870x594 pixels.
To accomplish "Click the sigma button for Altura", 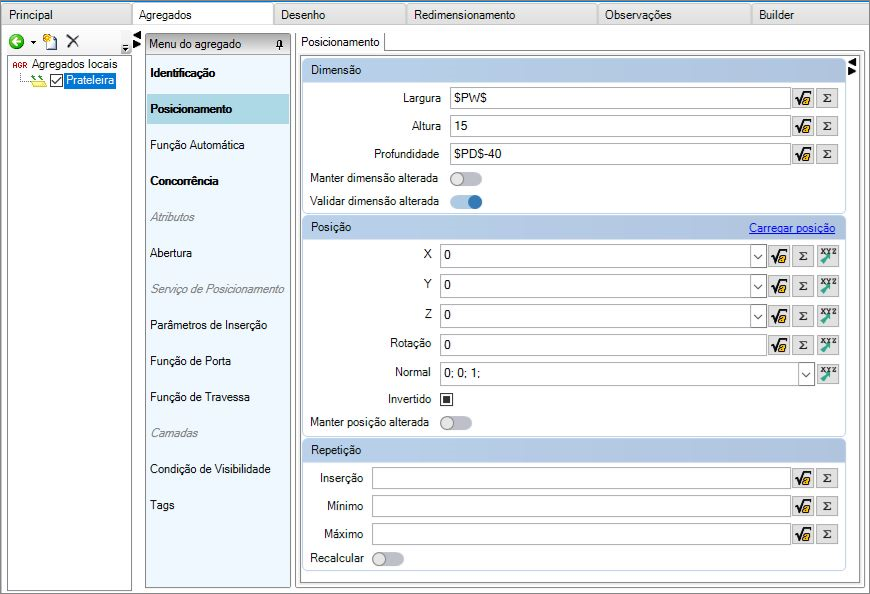I will [827, 126].
